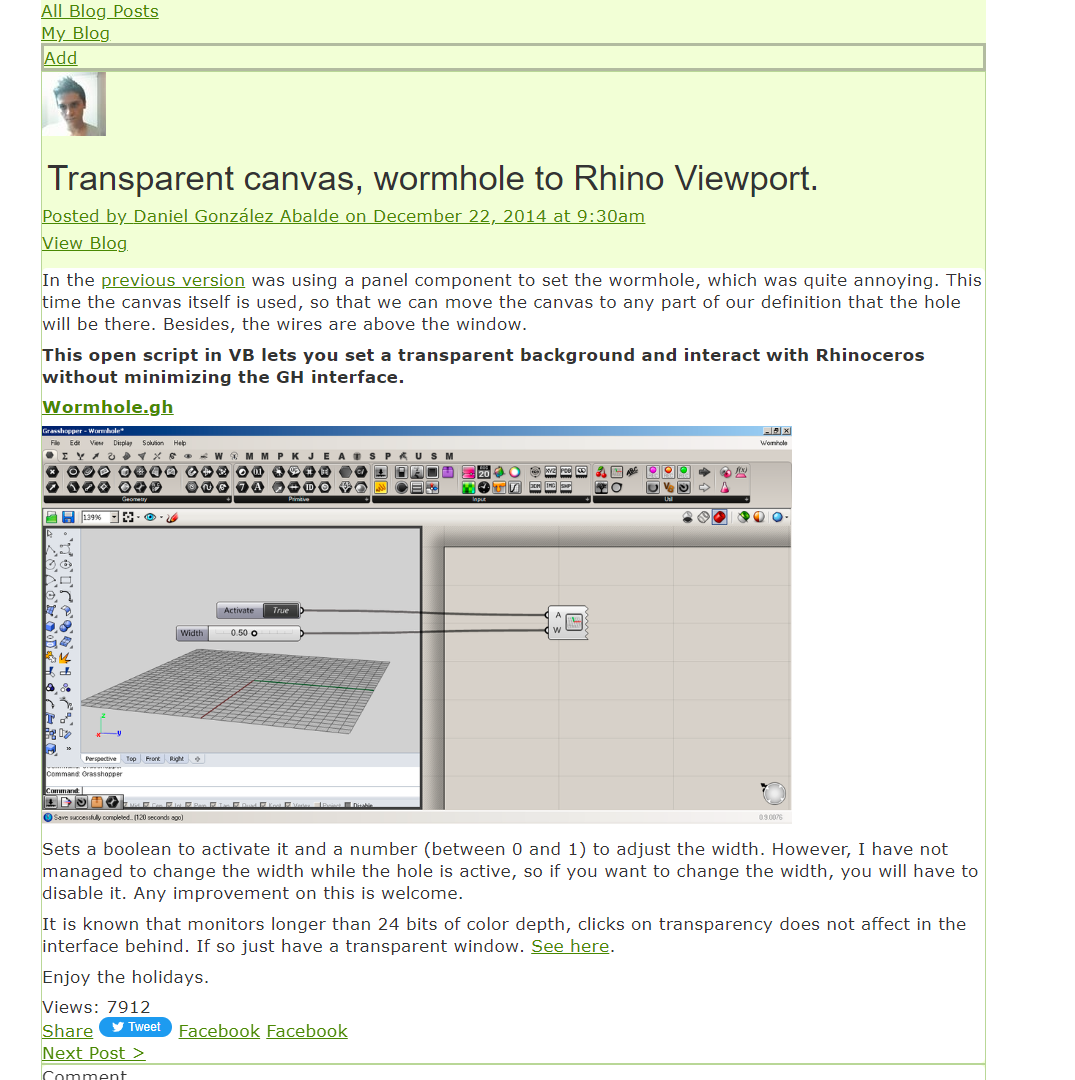Click the clock icon in Input panel
The width and height of the screenshot is (1075, 1080).
pyautogui.click(x=484, y=488)
